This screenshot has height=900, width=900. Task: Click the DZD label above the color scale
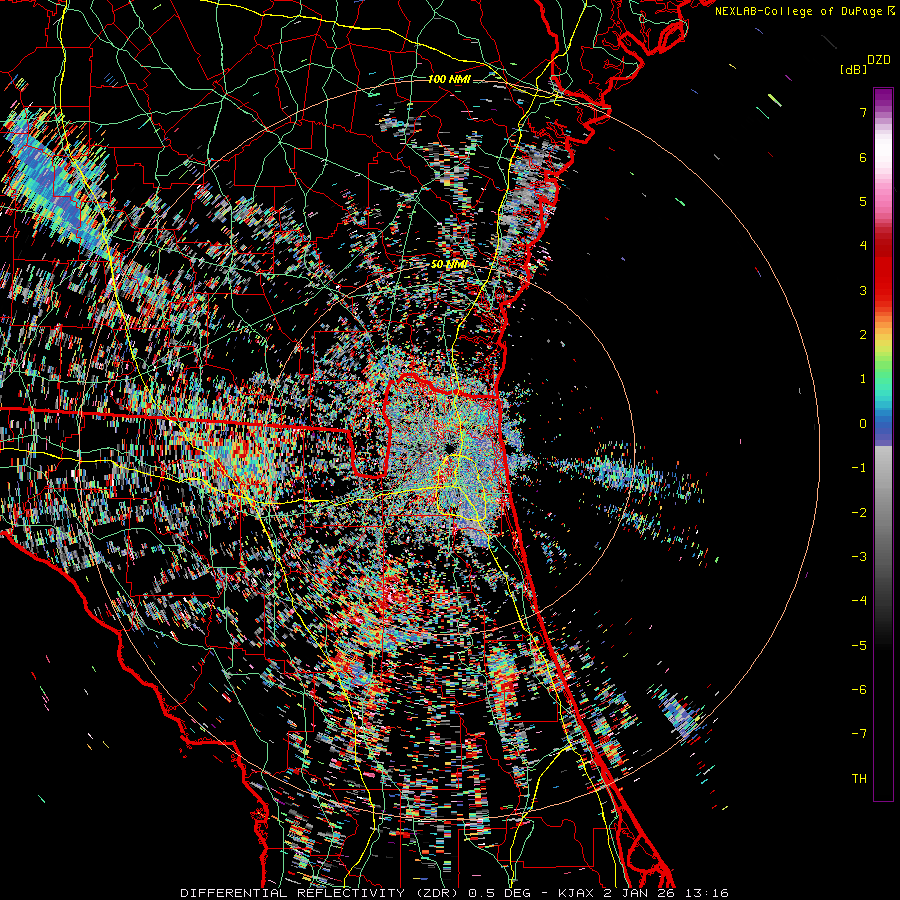point(879,60)
